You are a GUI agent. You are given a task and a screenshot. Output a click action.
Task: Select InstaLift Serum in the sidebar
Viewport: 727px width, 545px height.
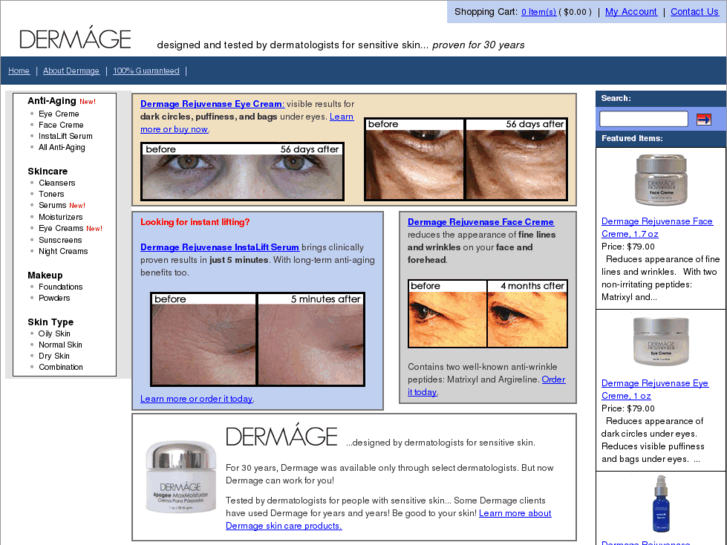click(x=65, y=136)
